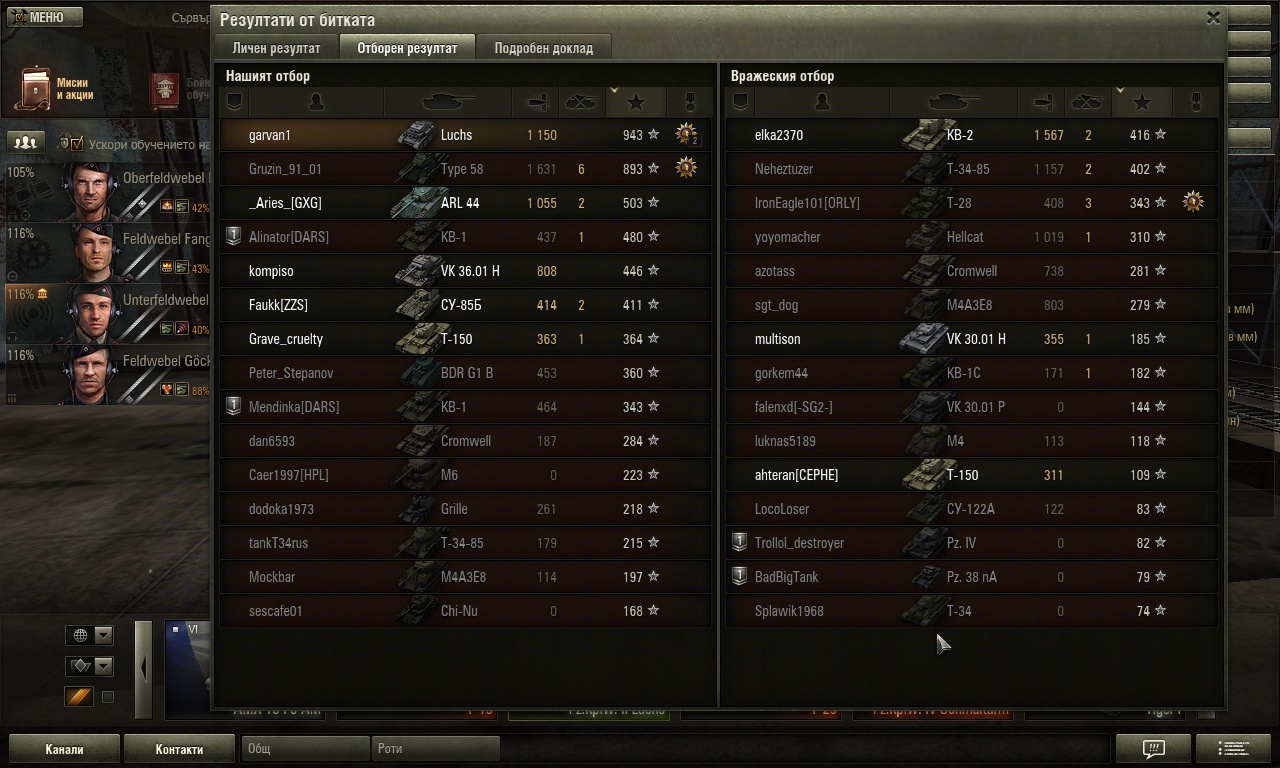Screen dimensions: 1280x768
Task: Open the Контакти button
Action: point(179,749)
